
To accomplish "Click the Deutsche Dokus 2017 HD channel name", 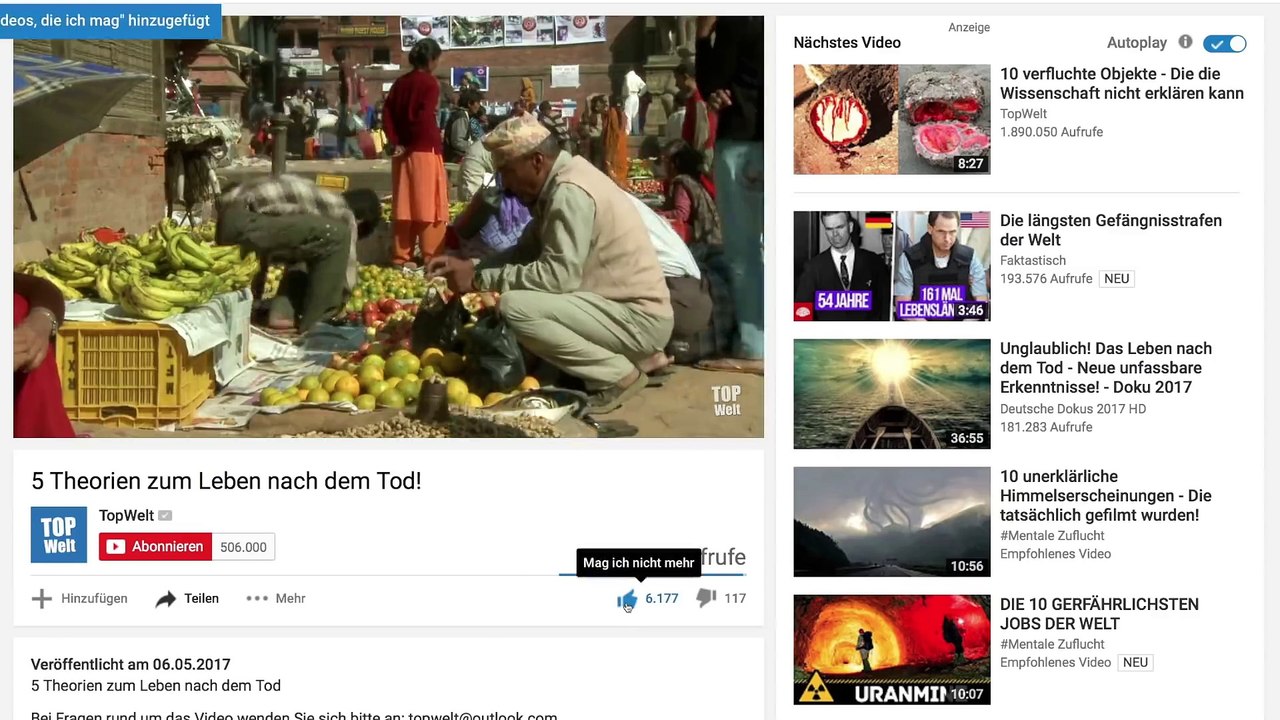I will pyautogui.click(x=1073, y=408).
